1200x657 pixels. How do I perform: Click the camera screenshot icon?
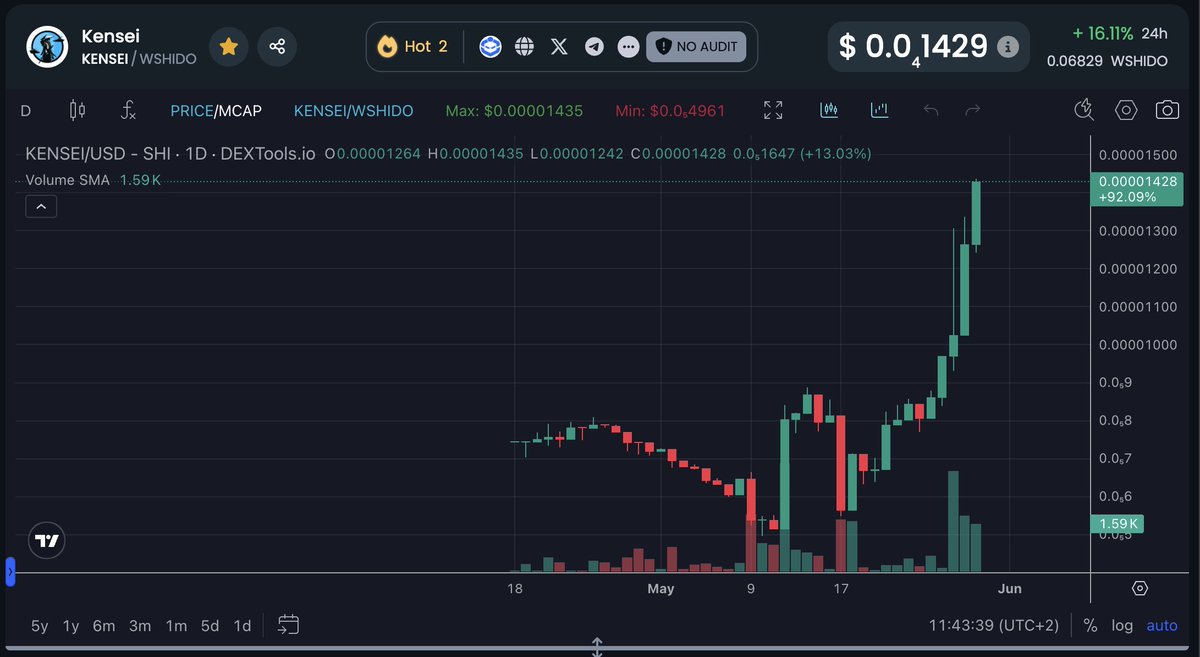point(1169,110)
